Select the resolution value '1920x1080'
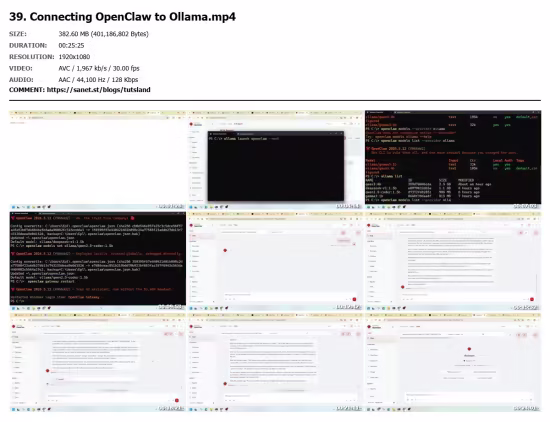Screen dimensions: 550x422 [74, 57]
